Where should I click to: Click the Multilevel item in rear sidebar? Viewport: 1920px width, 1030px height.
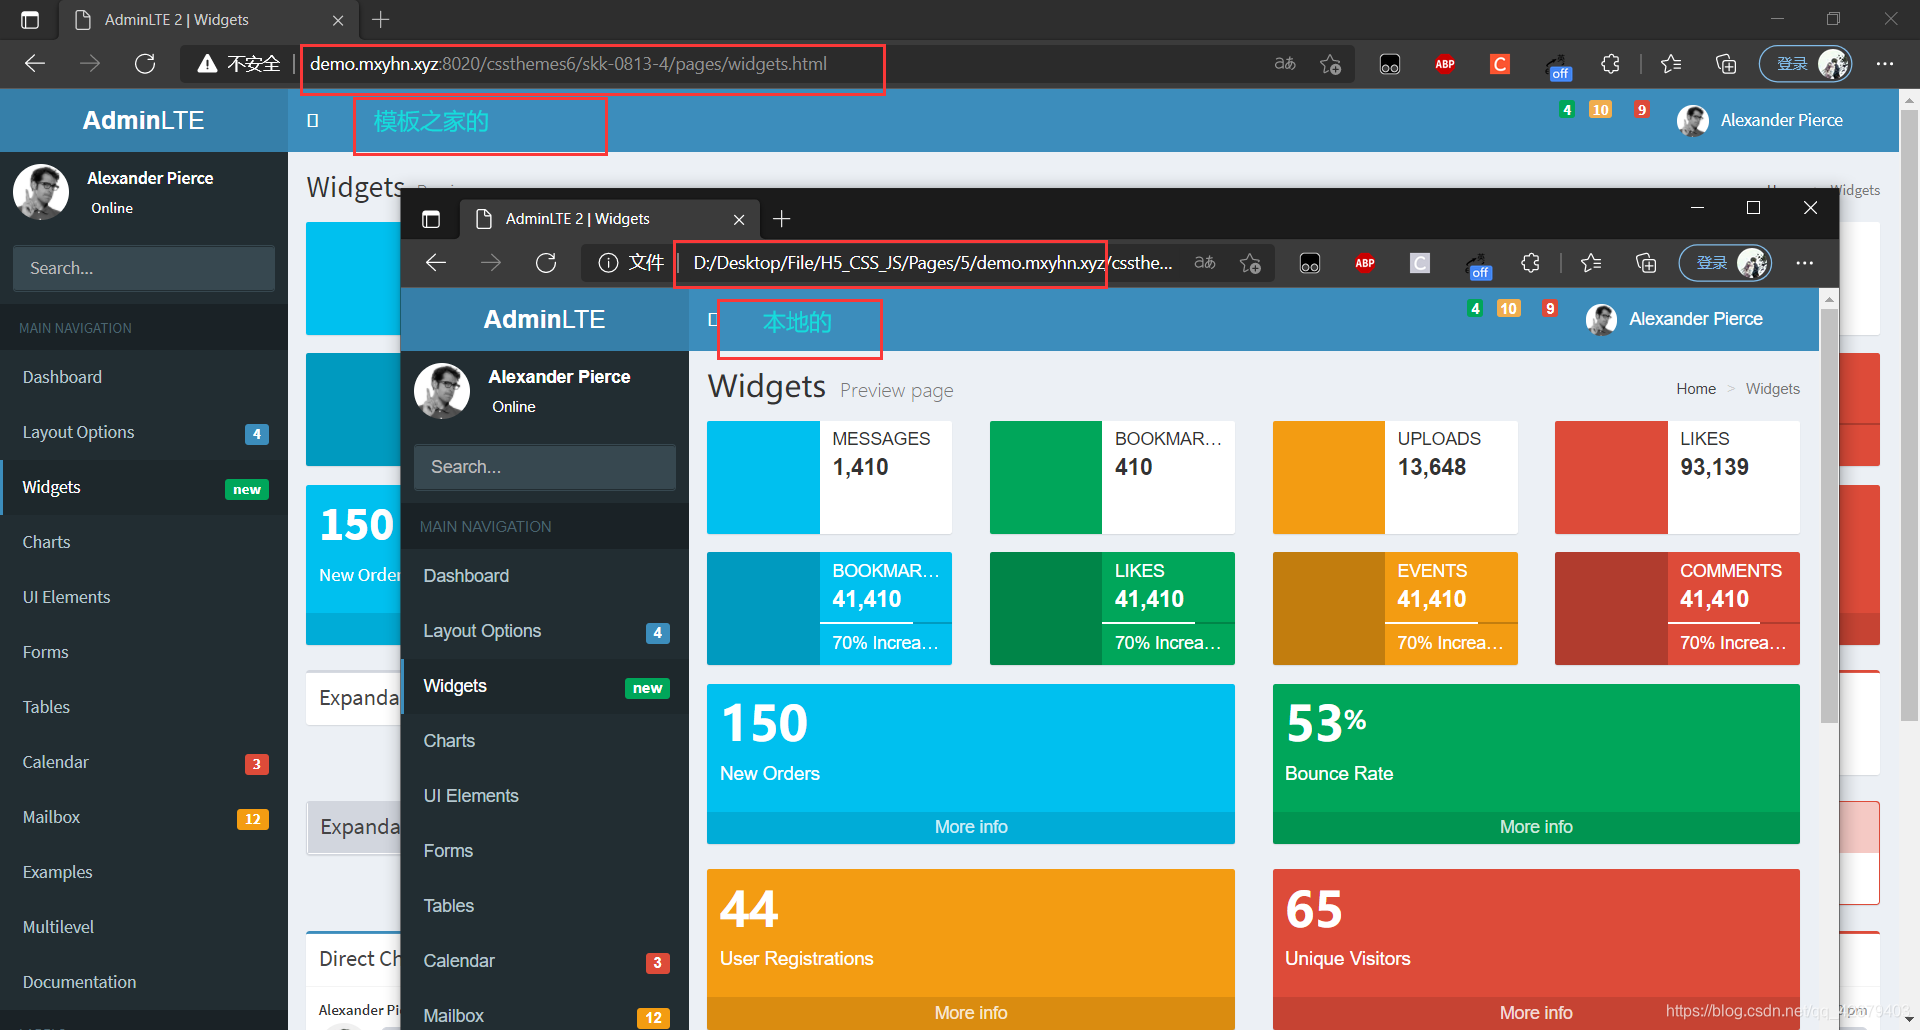click(144, 927)
